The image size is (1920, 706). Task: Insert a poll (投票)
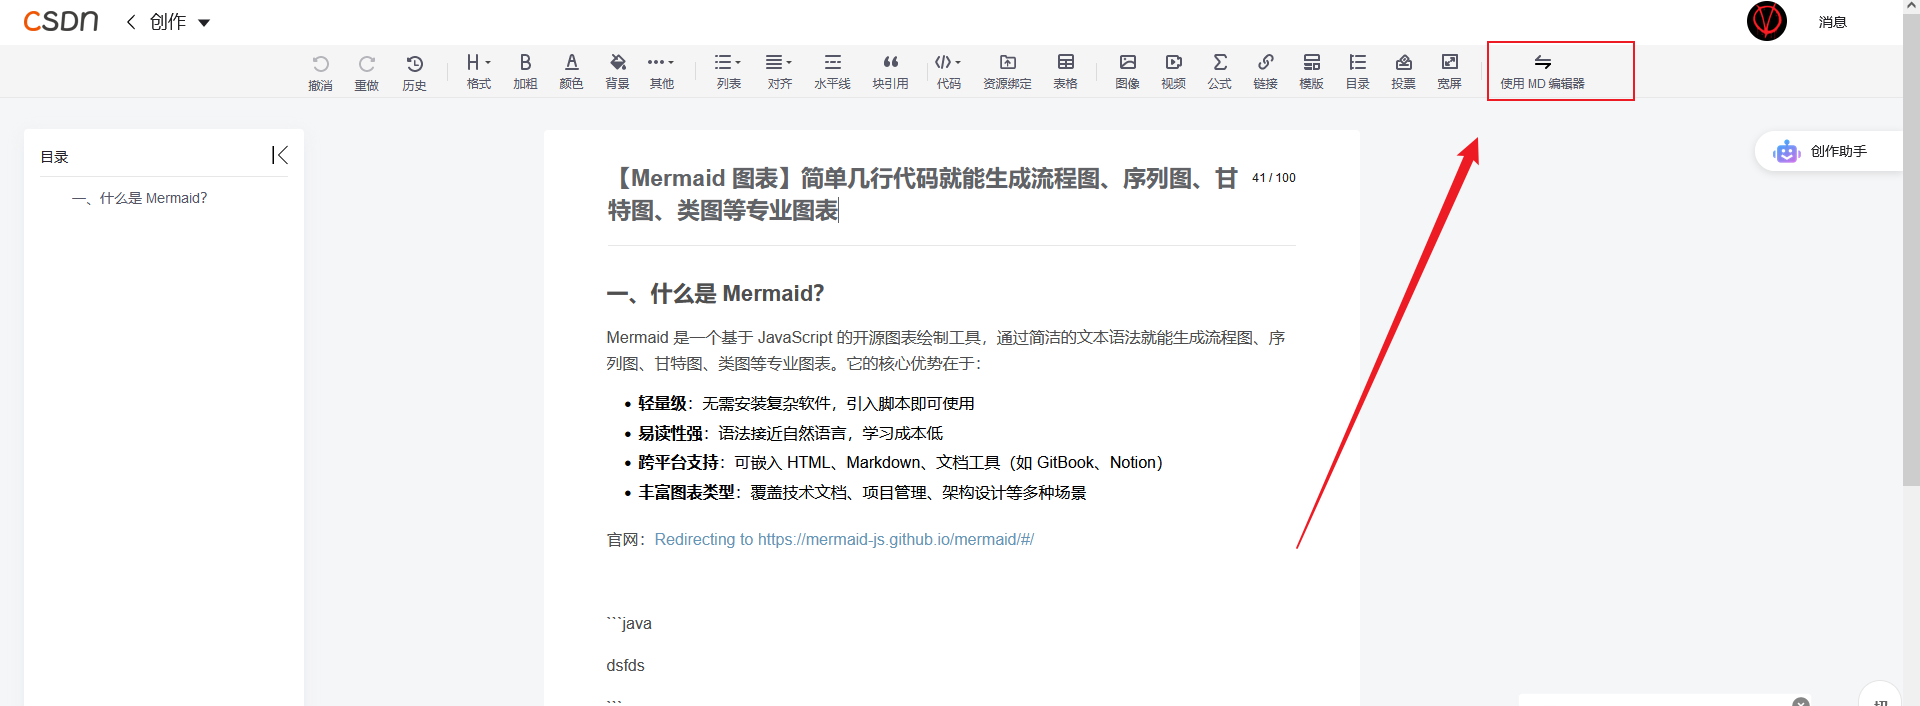pyautogui.click(x=1403, y=71)
